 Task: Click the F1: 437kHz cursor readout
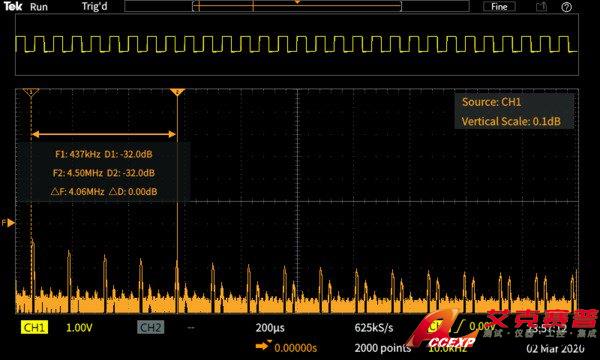pyautogui.click(x=104, y=154)
